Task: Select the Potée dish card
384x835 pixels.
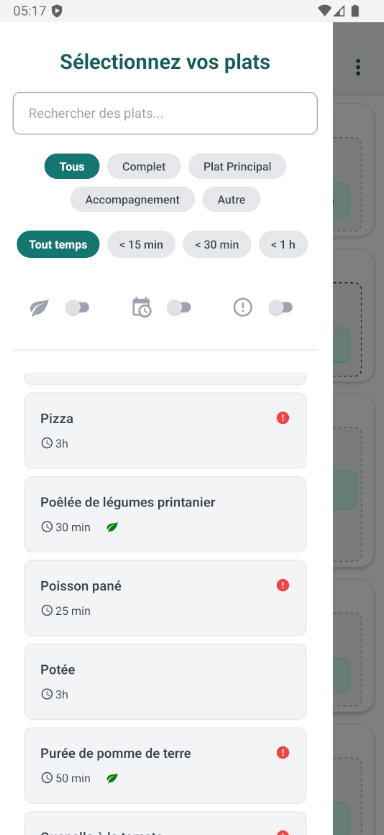Action: (165, 682)
